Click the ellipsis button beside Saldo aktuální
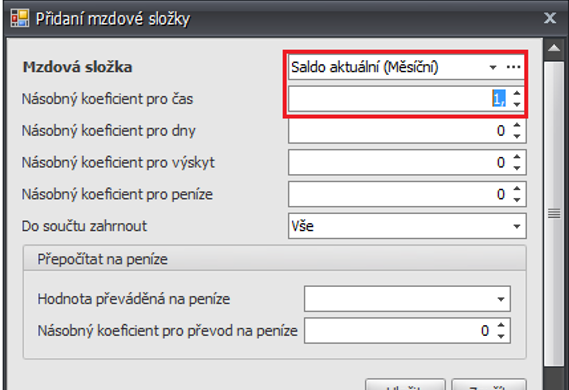The image size is (569, 390). coord(513,67)
